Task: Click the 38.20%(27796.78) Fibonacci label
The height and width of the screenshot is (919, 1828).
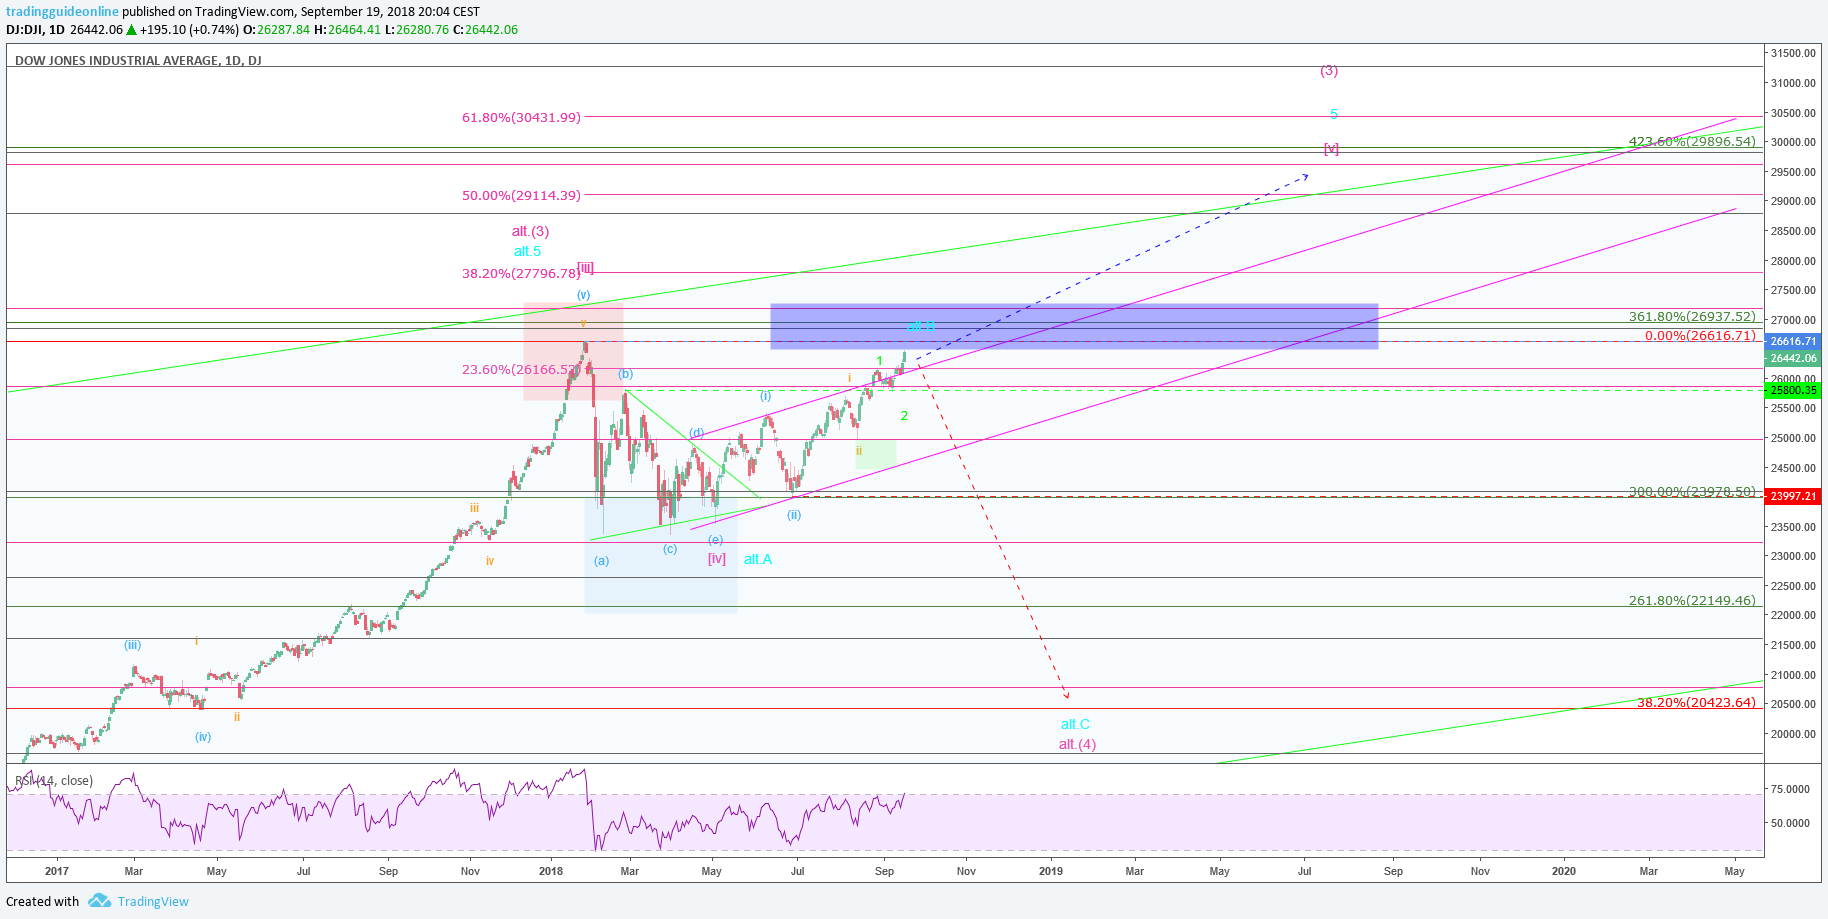Action: 521,273
